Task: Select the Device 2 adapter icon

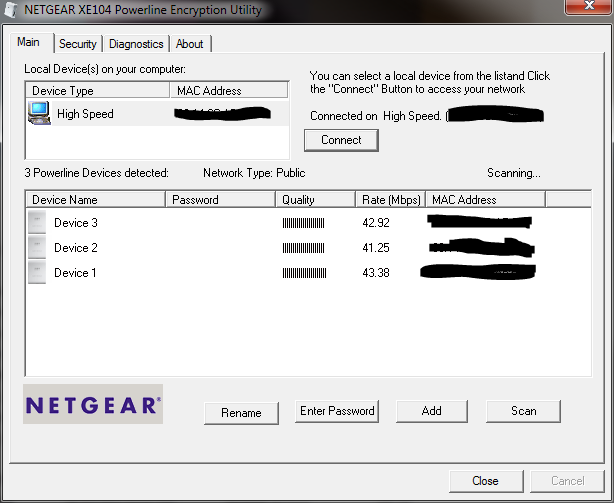Action: [37, 248]
